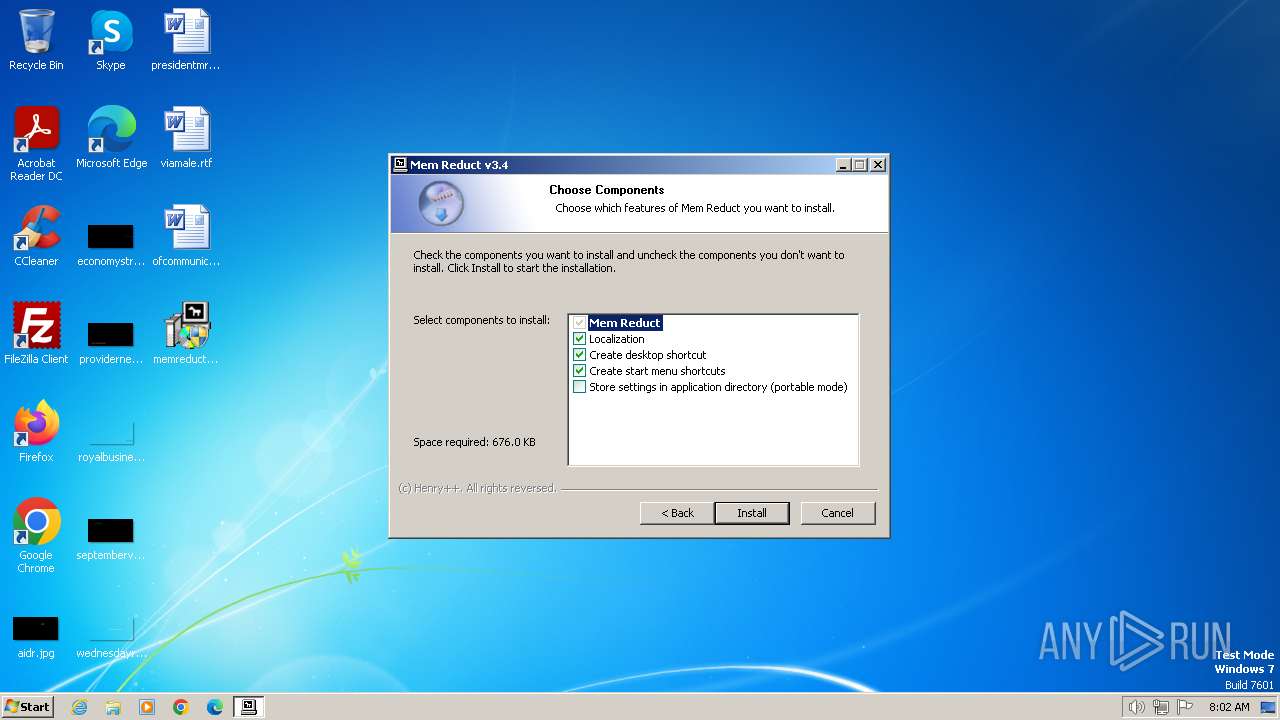The image size is (1280, 720).
Task: Open File Explorer from the taskbar
Action: tap(113, 707)
